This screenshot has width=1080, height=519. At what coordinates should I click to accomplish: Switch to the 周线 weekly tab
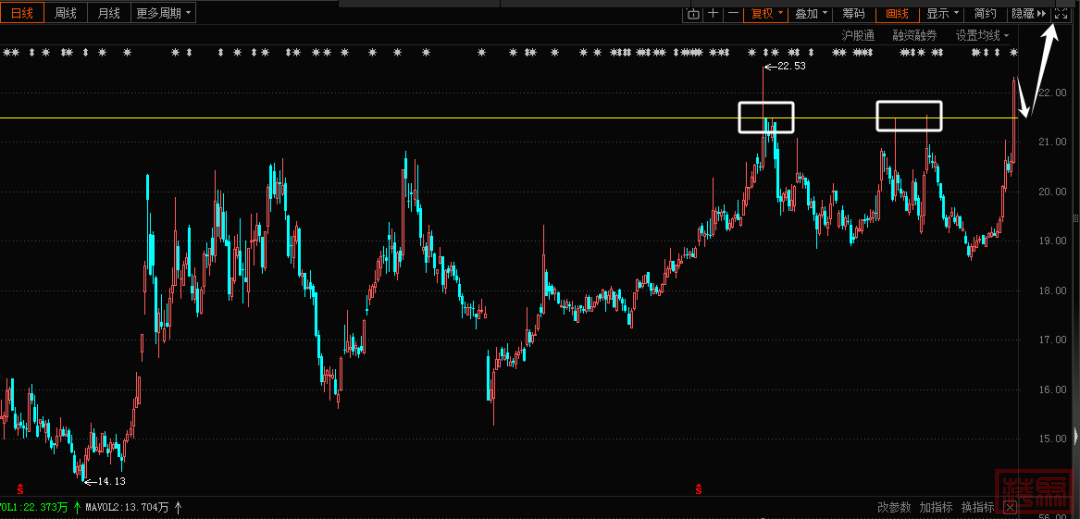tap(66, 13)
